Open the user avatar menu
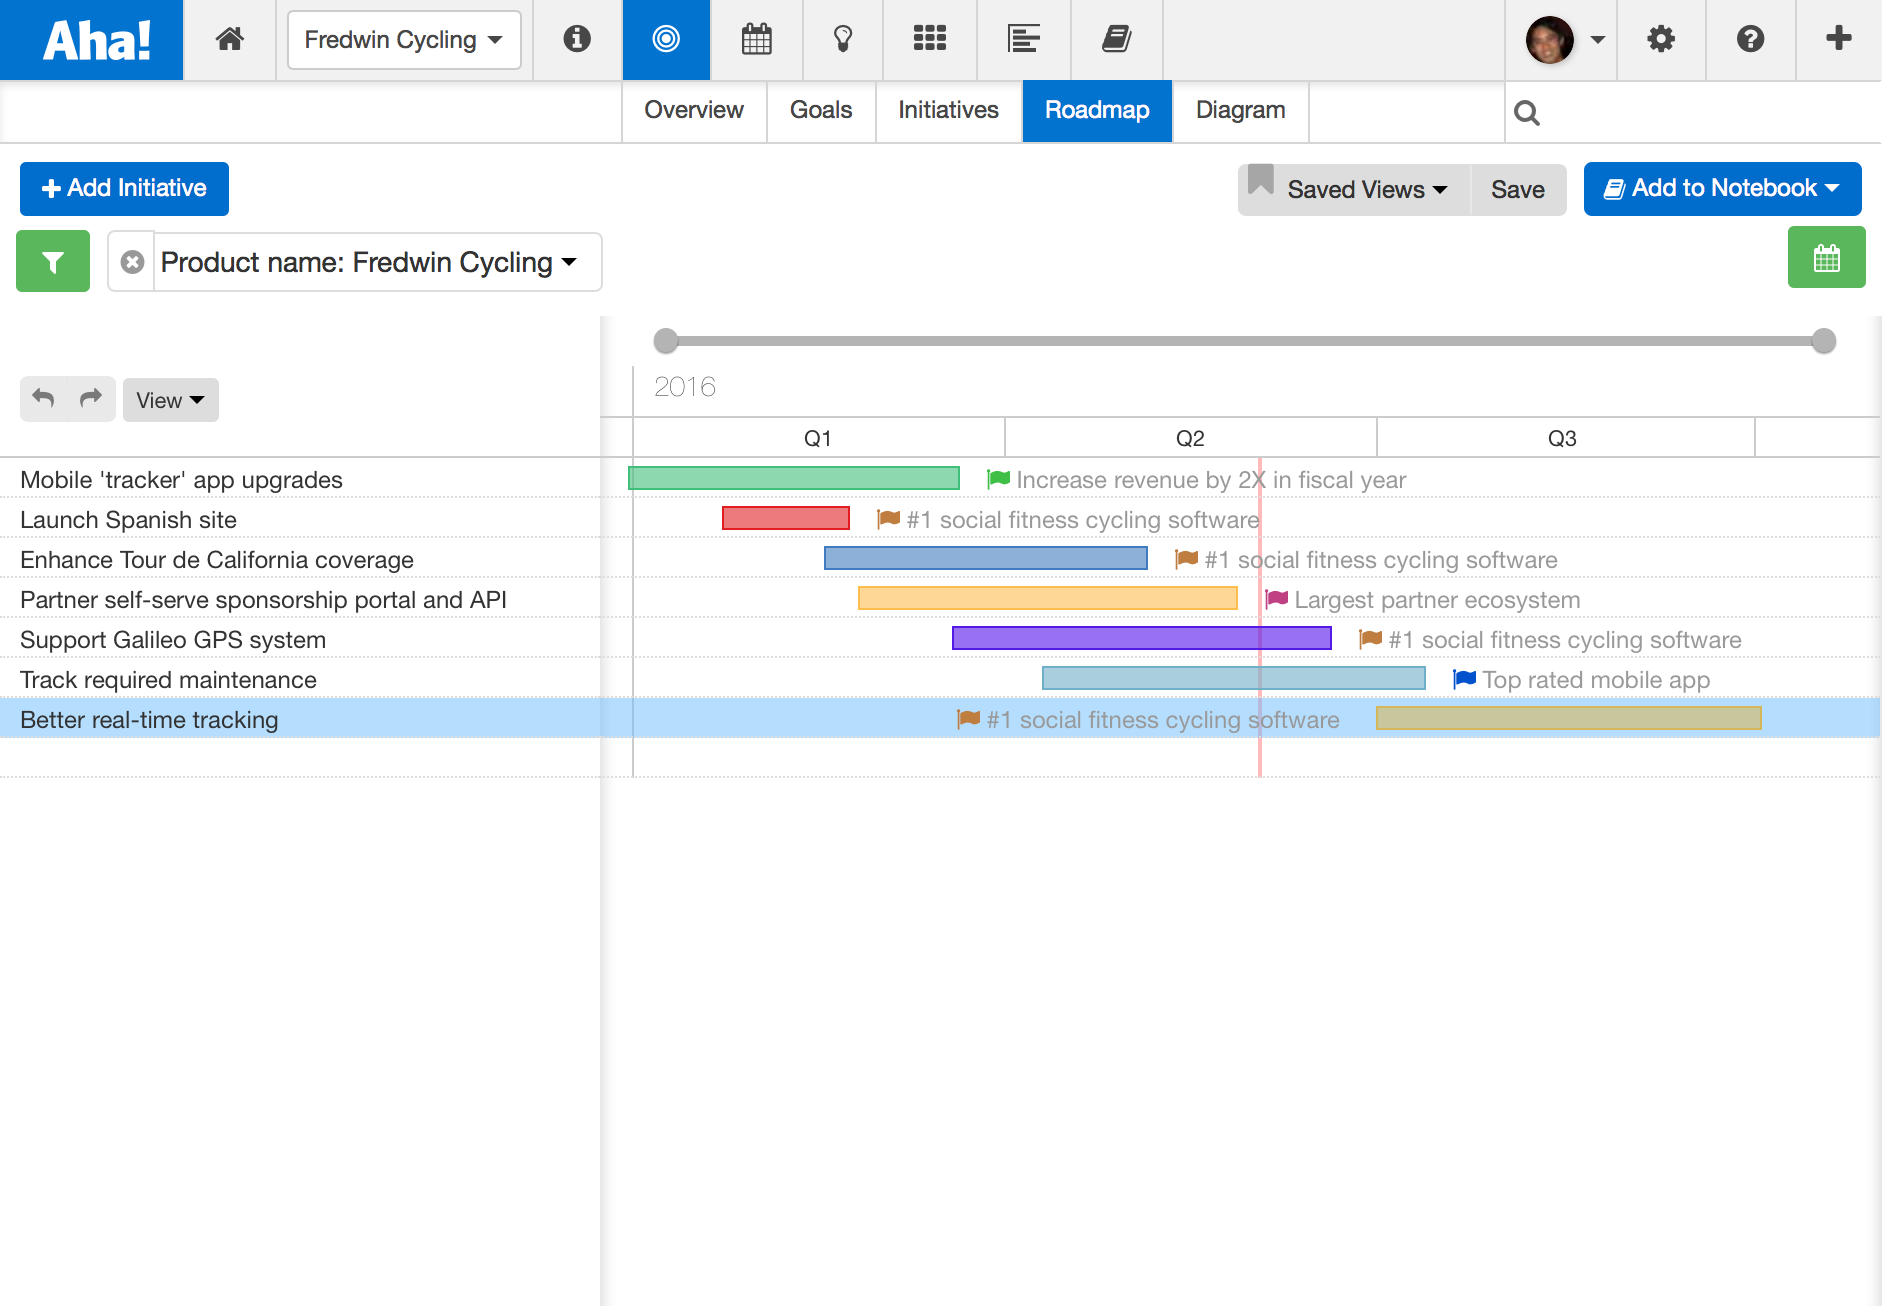Image resolution: width=1882 pixels, height=1306 pixels. 1564,40
